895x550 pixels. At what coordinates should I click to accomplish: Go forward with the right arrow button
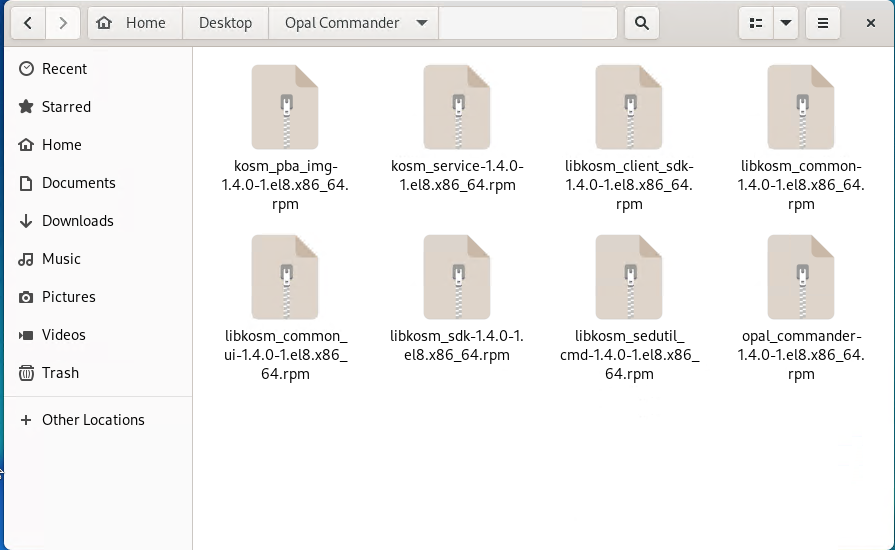click(x=63, y=23)
